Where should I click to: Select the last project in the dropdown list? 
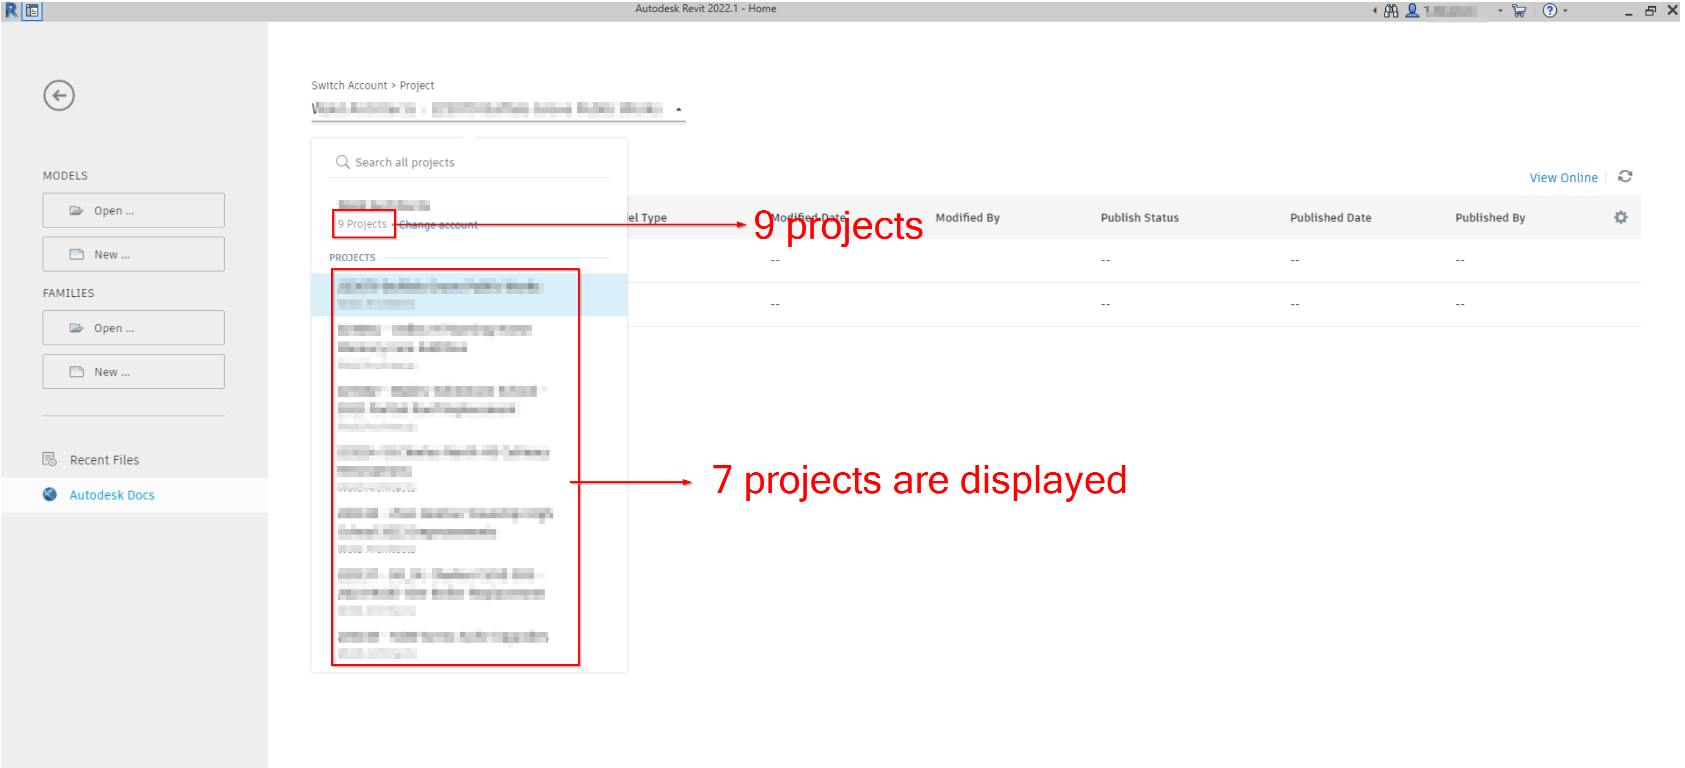(469, 645)
